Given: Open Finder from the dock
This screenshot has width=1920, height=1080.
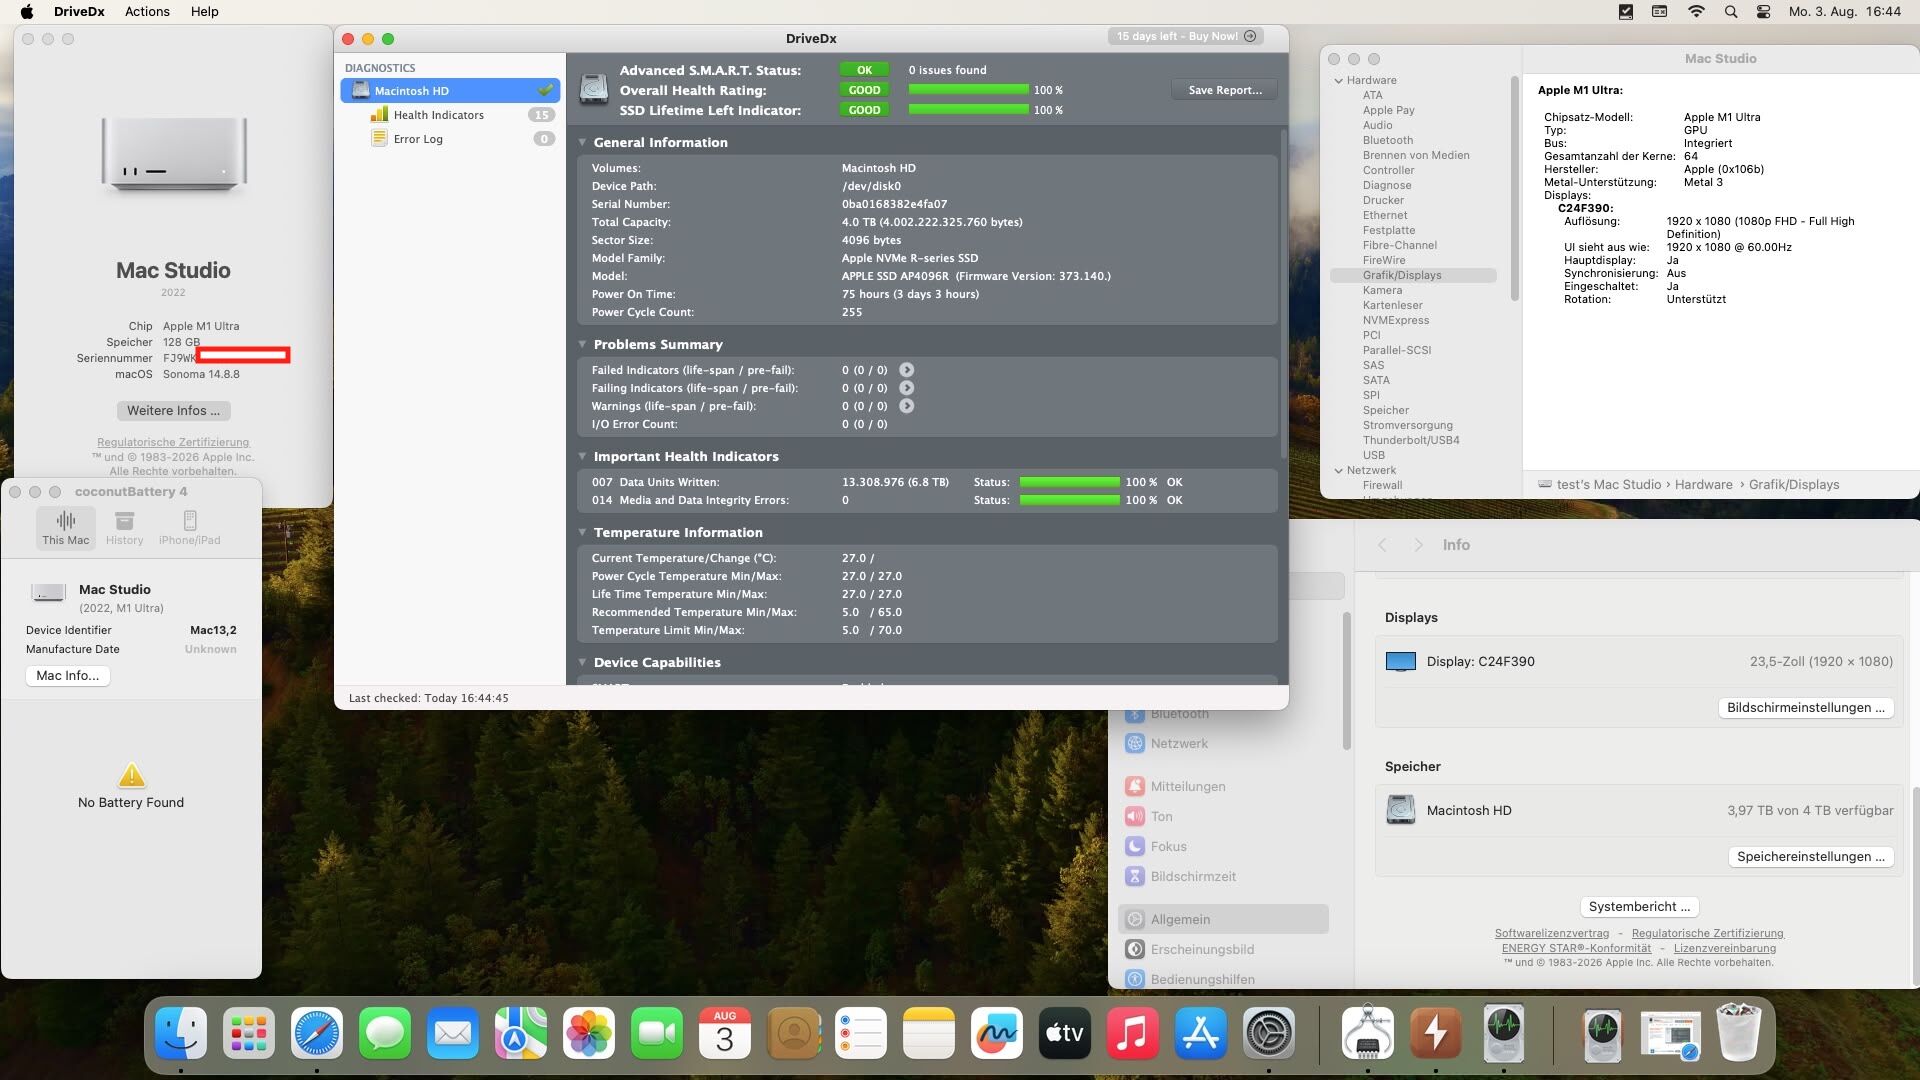Looking at the screenshot, I should (x=181, y=1033).
